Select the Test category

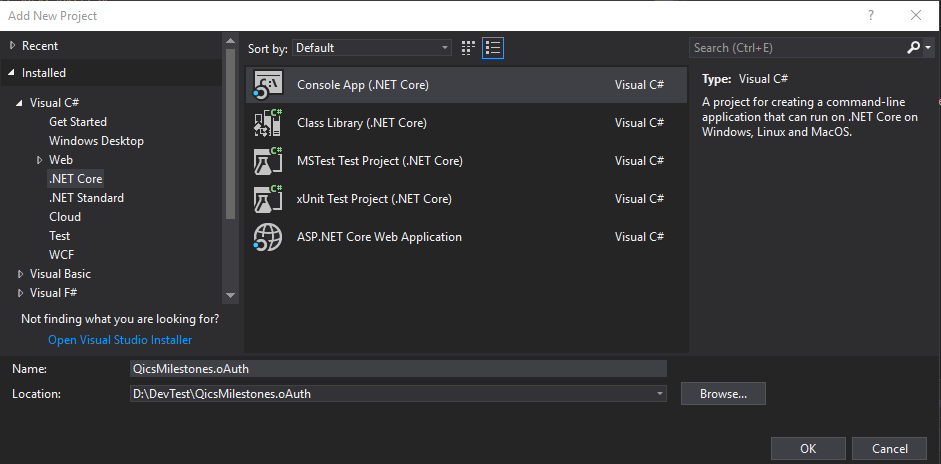(59, 236)
